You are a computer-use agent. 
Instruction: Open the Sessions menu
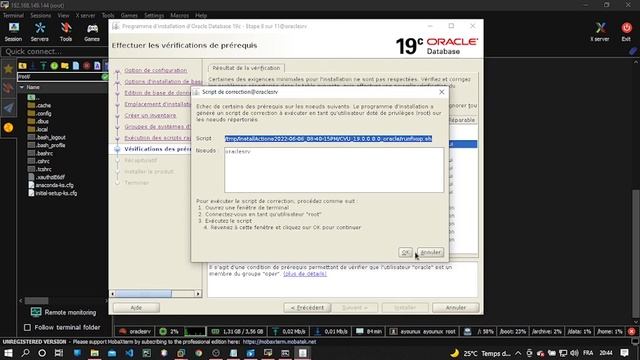[41, 15]
